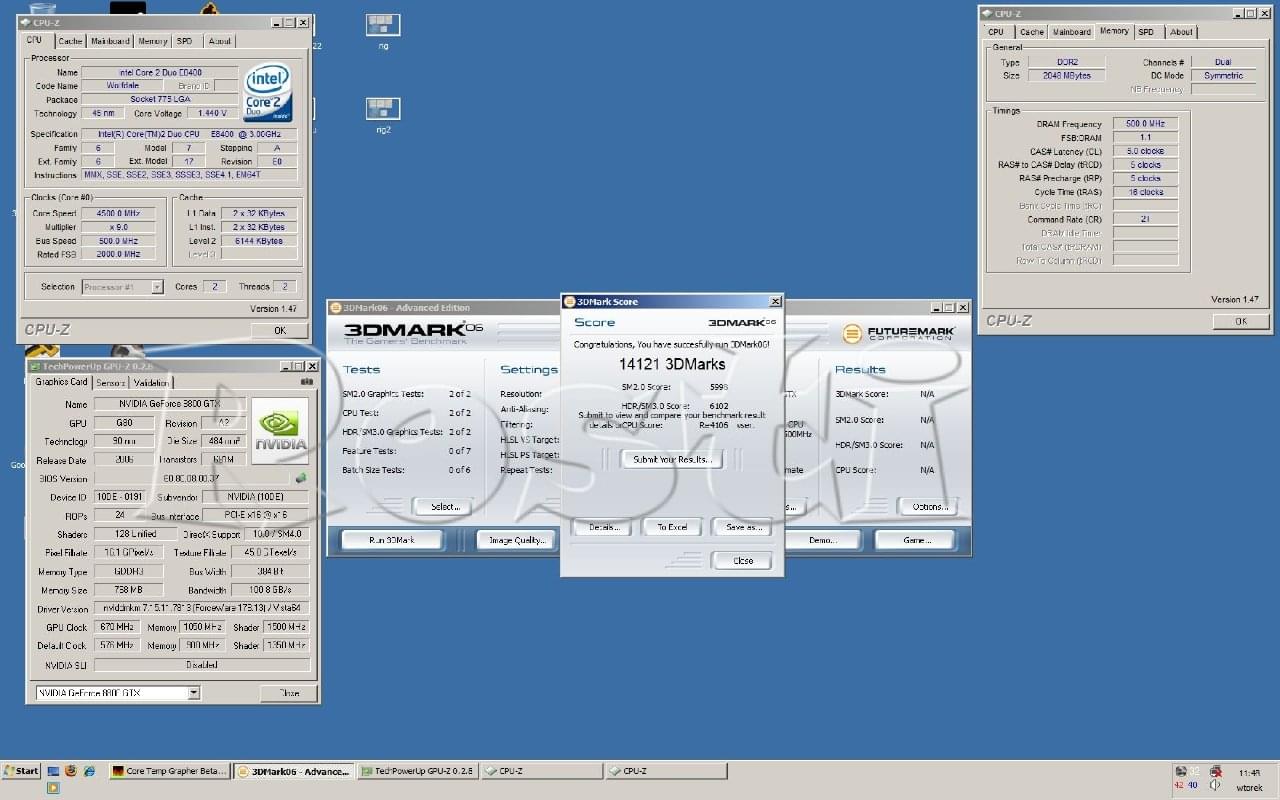Click Options button under Results
The width and height of the screenshot is (1280, 800).
[930, 507]
